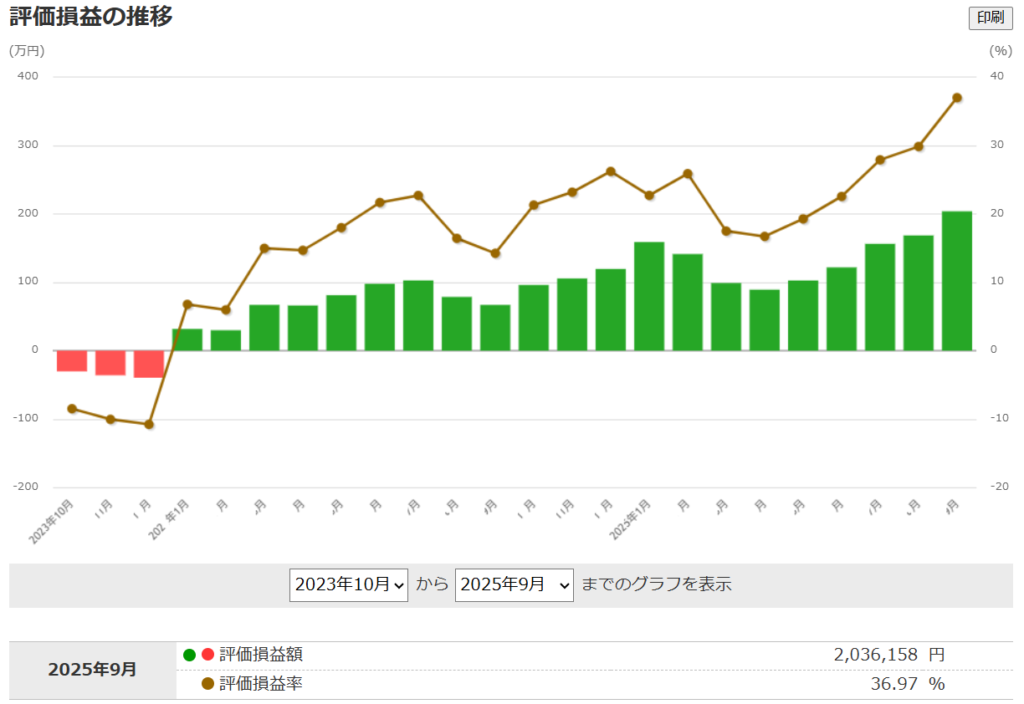Click the first line marker at 2023年10月
Viewport: 1024px width, 704px height.
[x=72, y=408]
